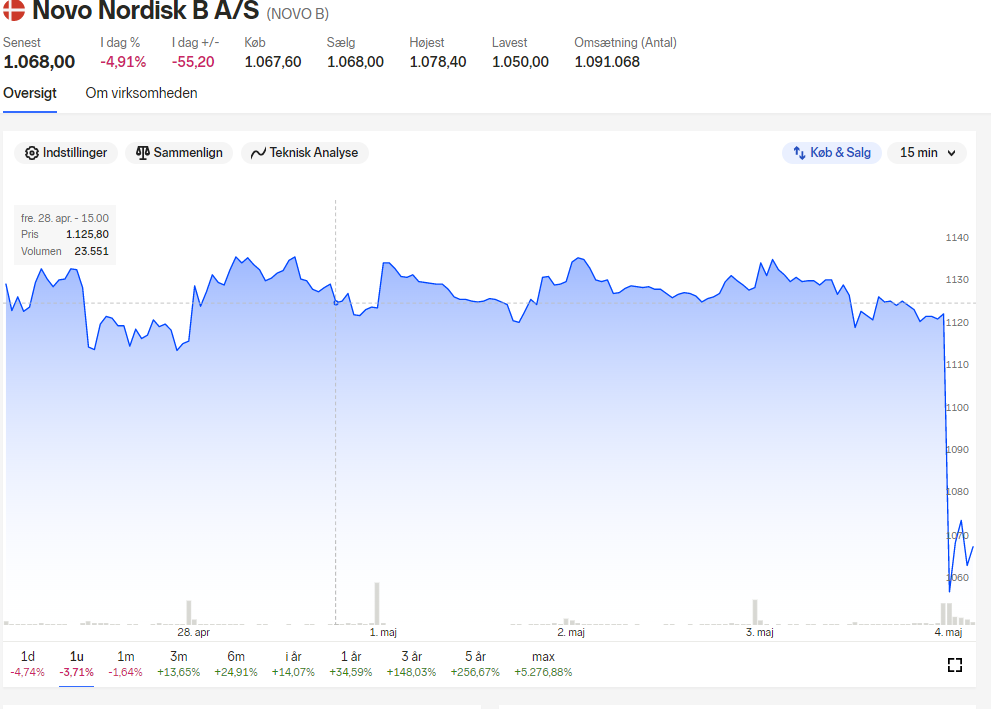991x709 pixels.
Task: Click the I dag % value -4,91%
Action: (123, 62)
